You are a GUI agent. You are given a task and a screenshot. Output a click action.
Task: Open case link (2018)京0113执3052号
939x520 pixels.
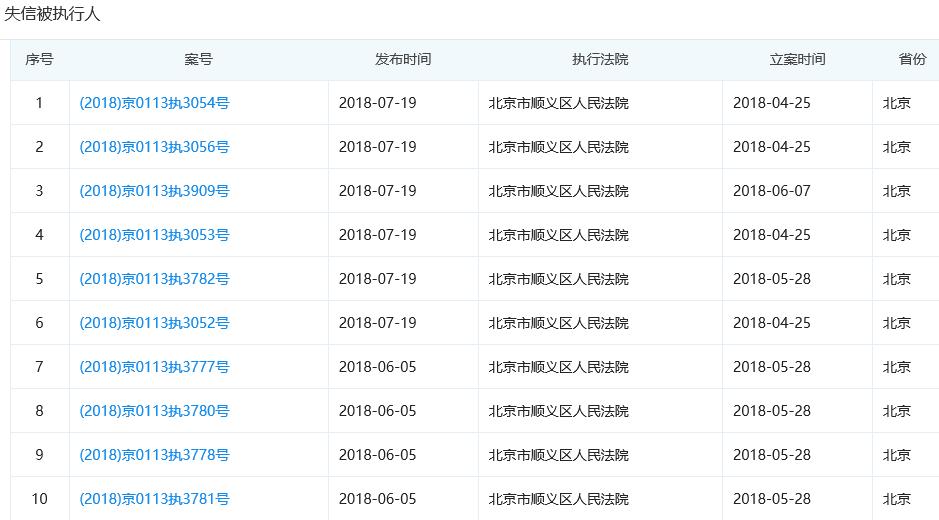click(155, 323)
